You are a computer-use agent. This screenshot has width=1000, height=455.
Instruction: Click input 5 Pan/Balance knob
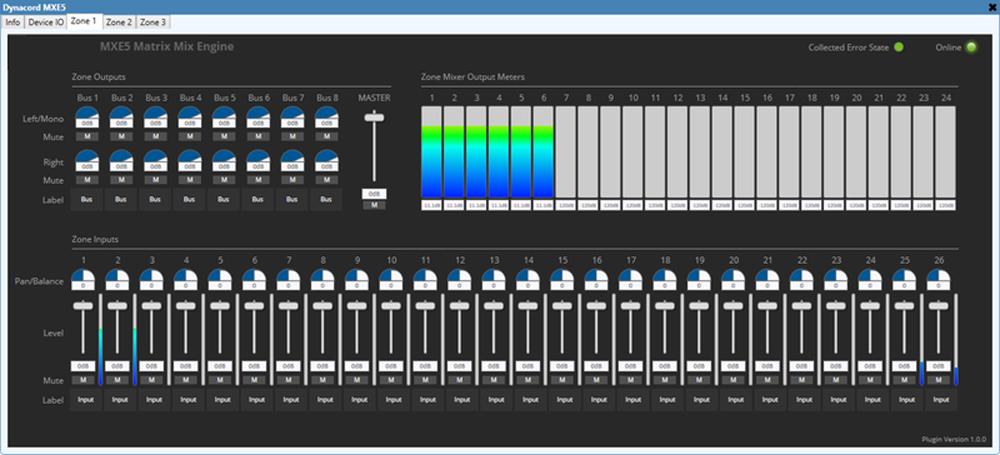[x=220, y=276]
